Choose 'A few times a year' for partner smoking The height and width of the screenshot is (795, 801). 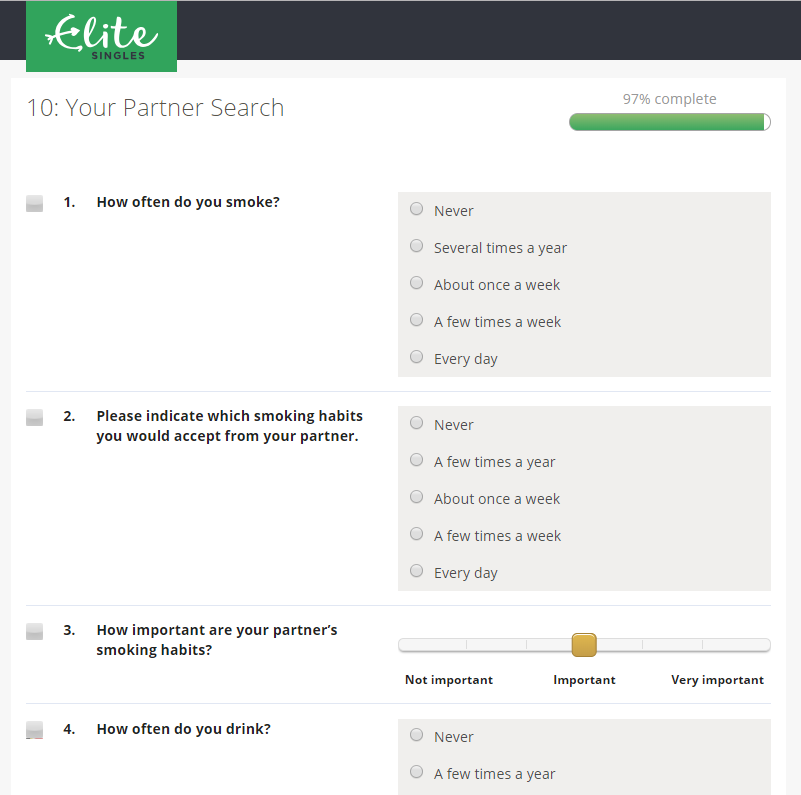point(417,460)
